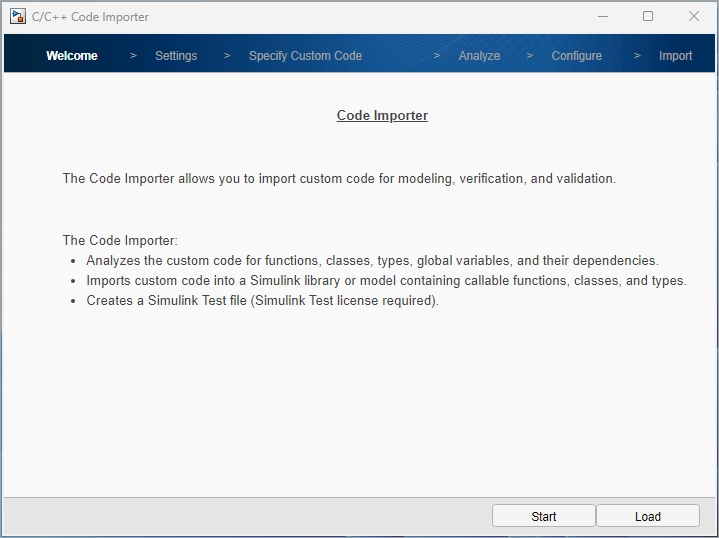
Task: Go to the Settings step
Action: pos(176,56)
